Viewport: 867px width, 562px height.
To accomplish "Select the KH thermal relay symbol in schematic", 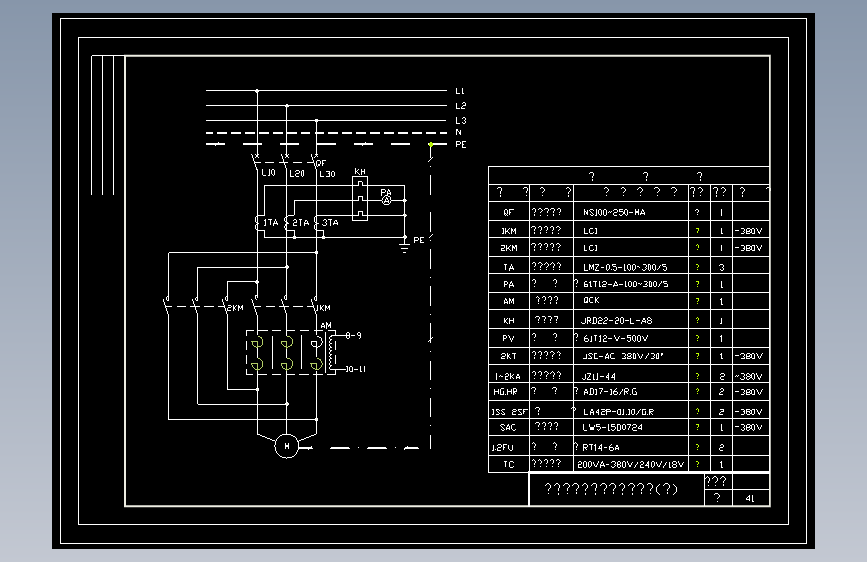I will click(x=360, y=199).
